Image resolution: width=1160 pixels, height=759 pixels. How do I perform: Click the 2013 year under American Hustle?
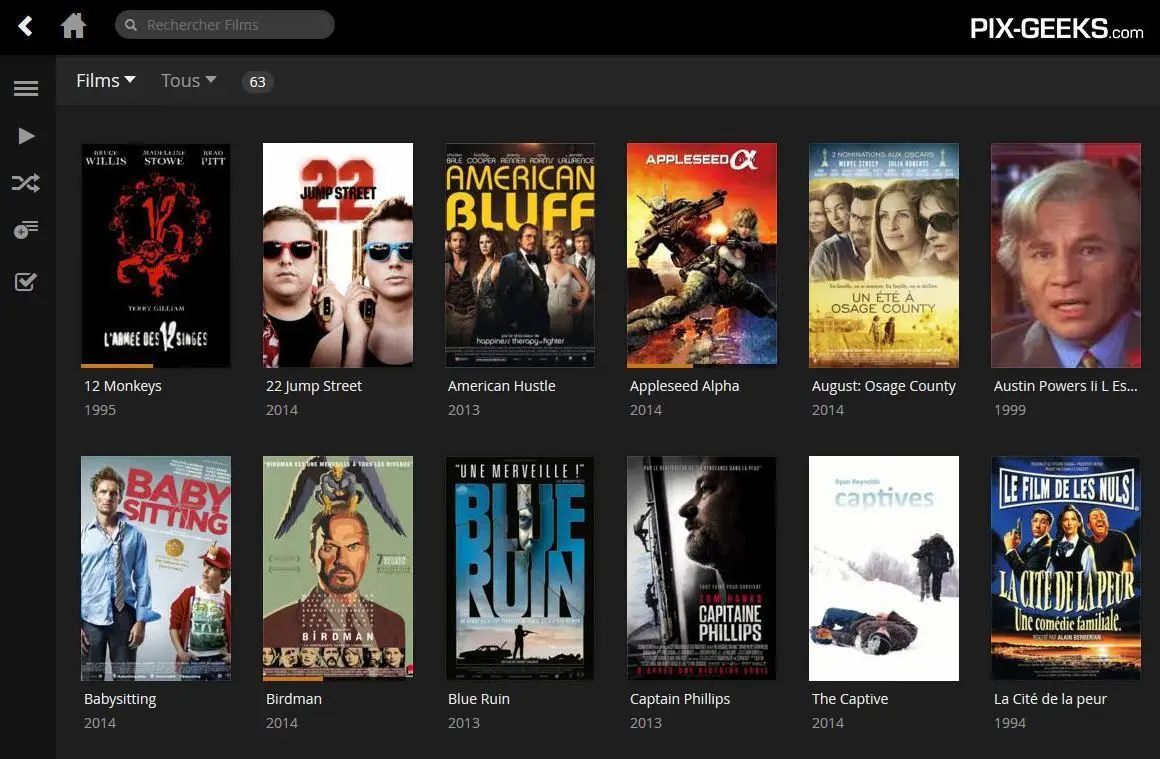pyautogui.click(x=464, y=410)
